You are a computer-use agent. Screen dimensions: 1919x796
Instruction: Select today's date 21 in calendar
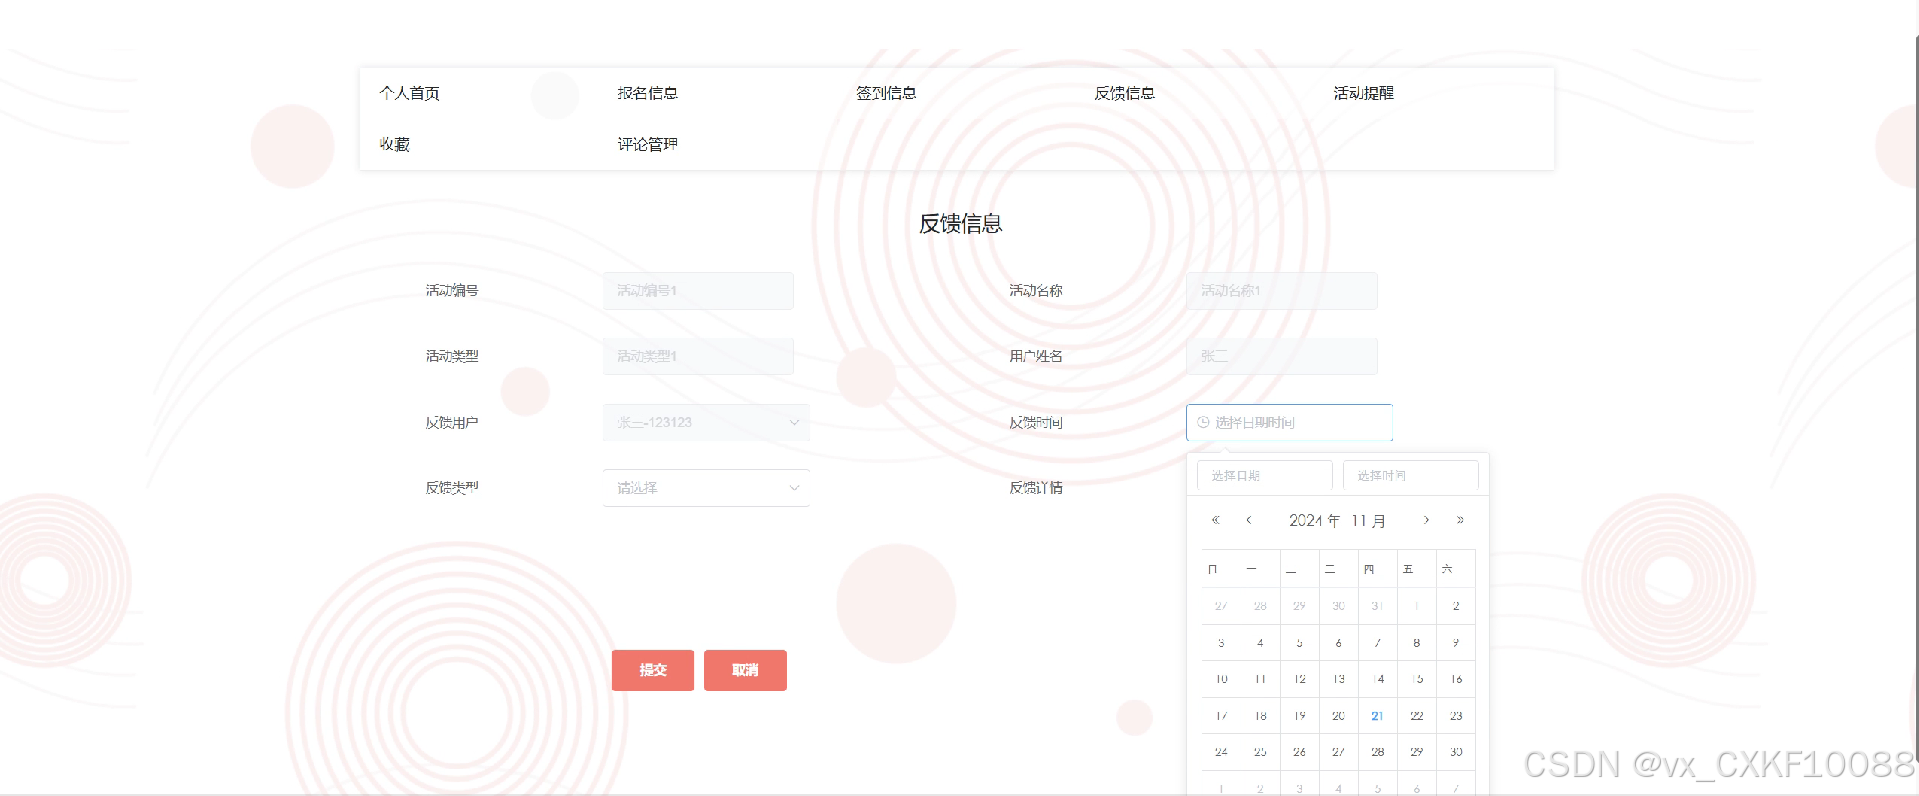(x=1377, y=716)
